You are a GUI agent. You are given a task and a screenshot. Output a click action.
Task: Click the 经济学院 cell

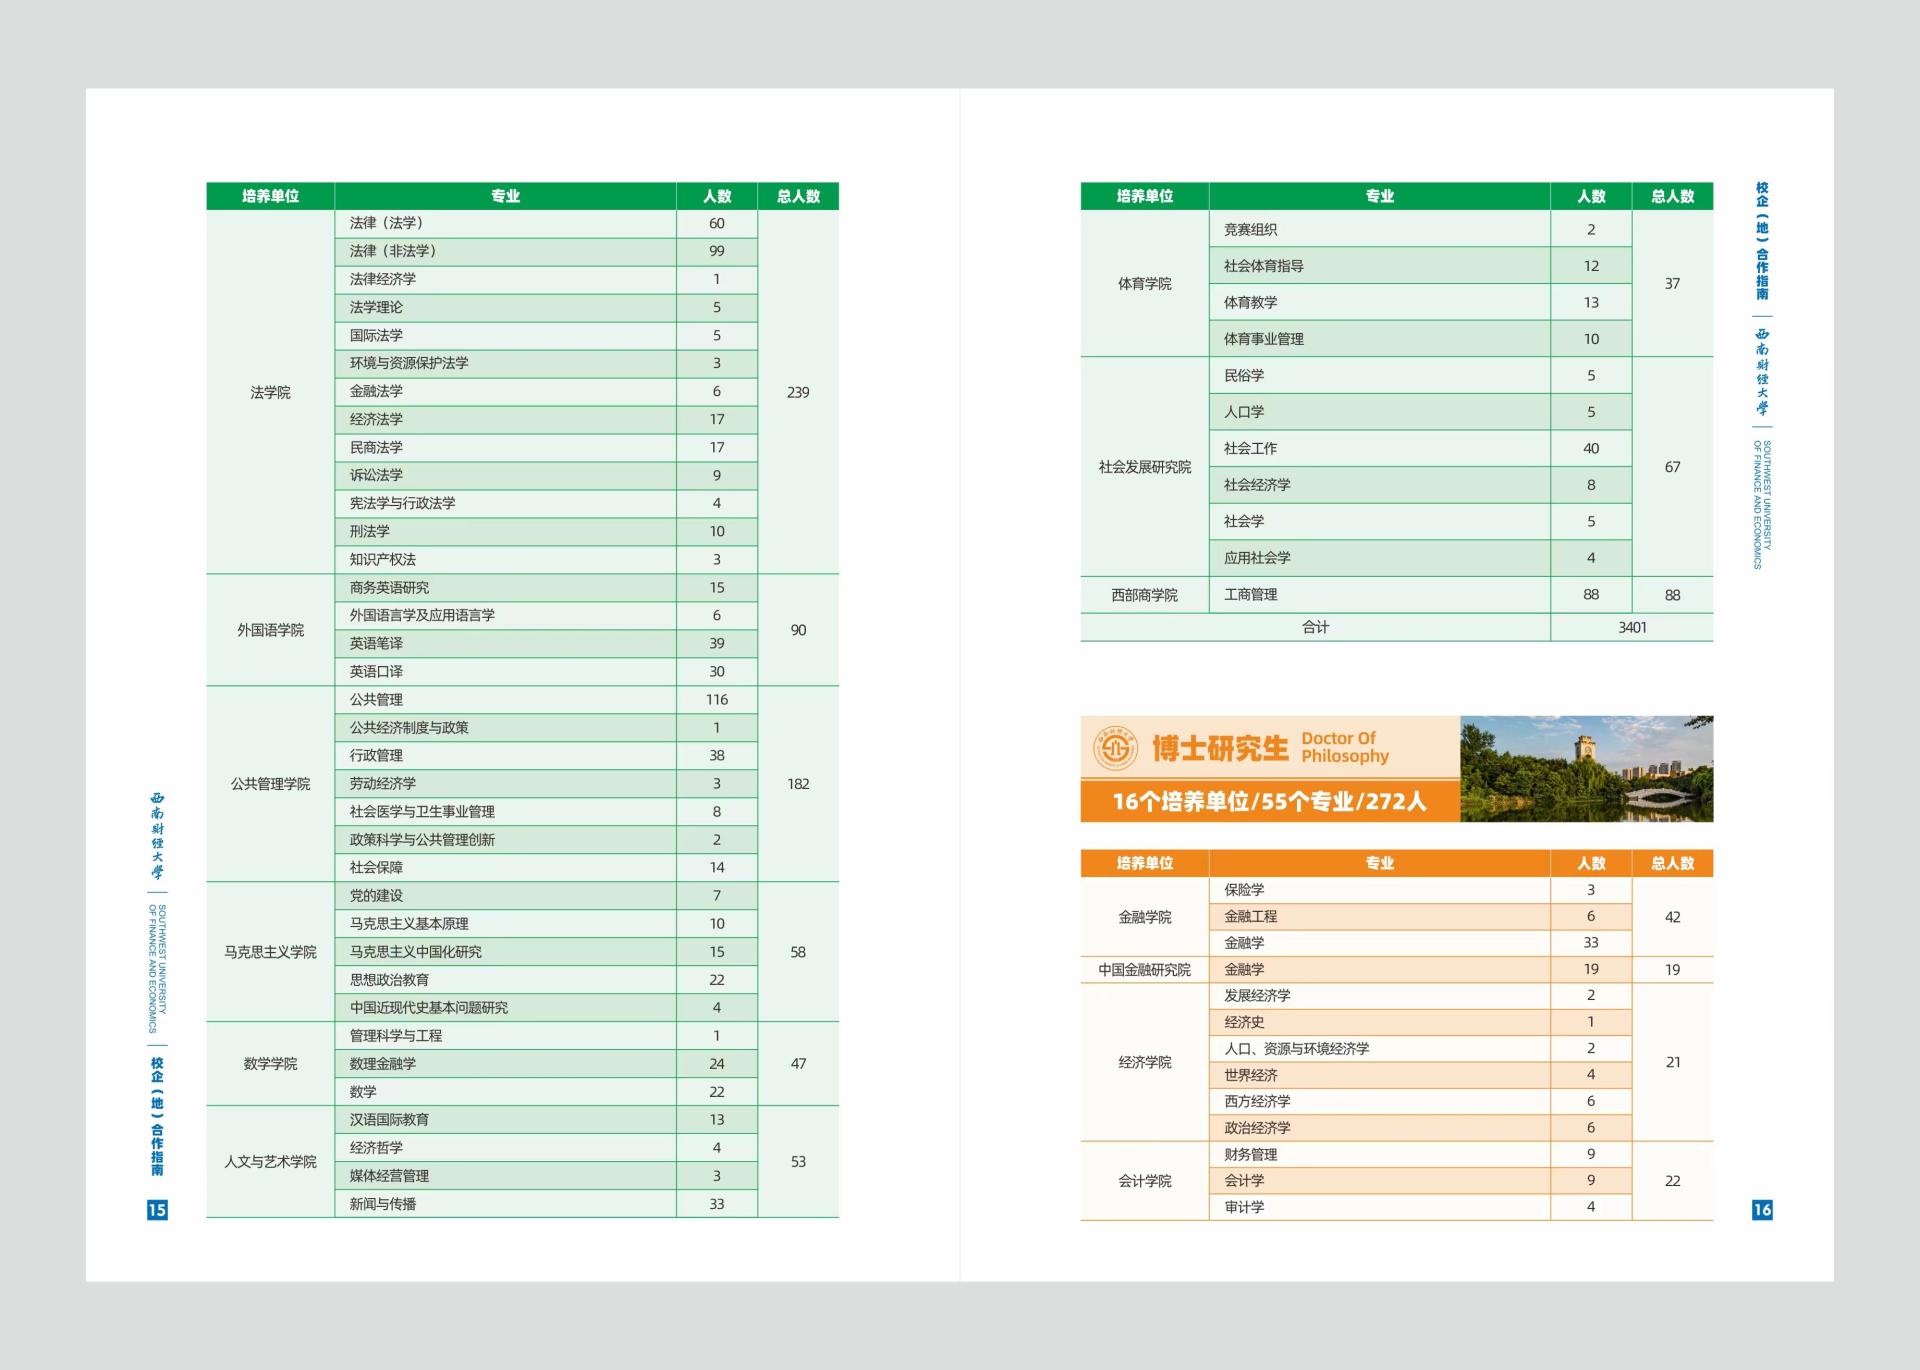pyautogui.click(x=1145, y=1062)
